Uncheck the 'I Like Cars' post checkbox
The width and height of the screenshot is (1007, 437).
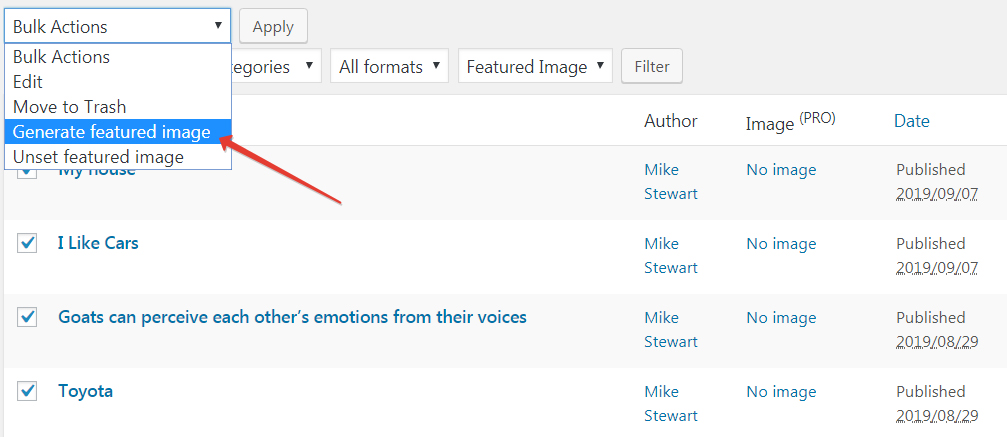28,243
